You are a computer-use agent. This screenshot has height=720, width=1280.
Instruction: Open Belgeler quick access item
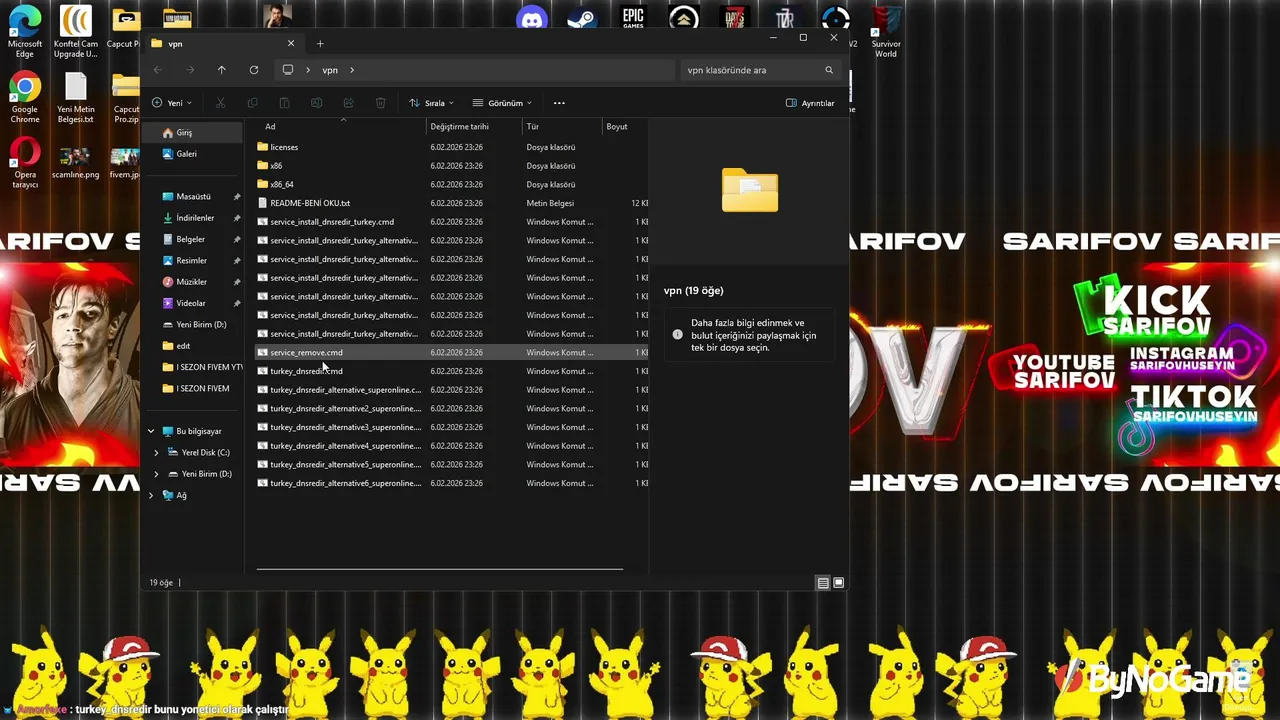pos(193,239)
